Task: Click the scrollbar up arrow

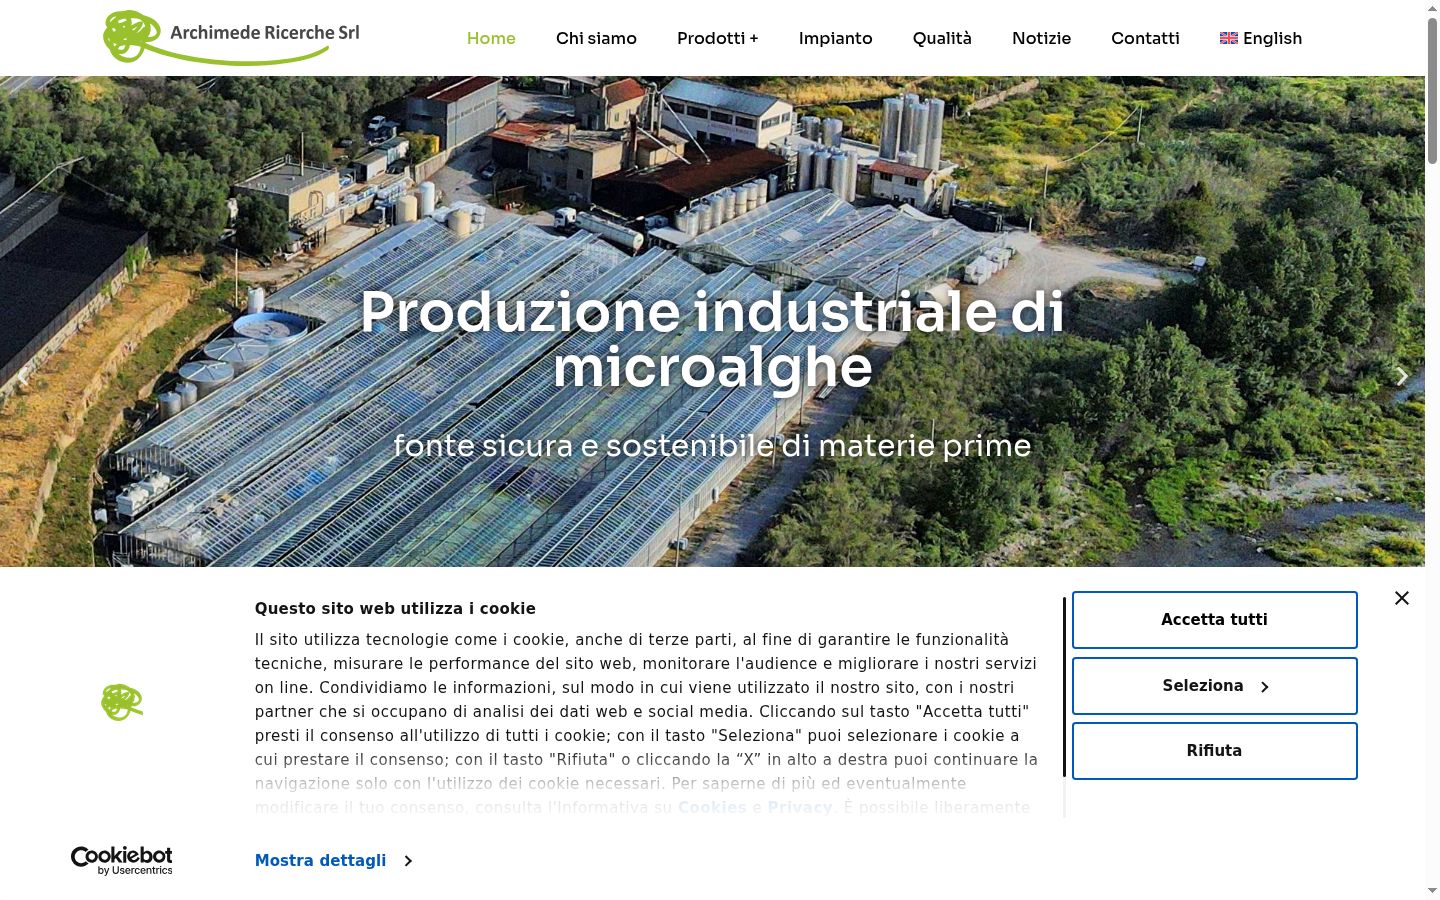Action: point(1432,7)
